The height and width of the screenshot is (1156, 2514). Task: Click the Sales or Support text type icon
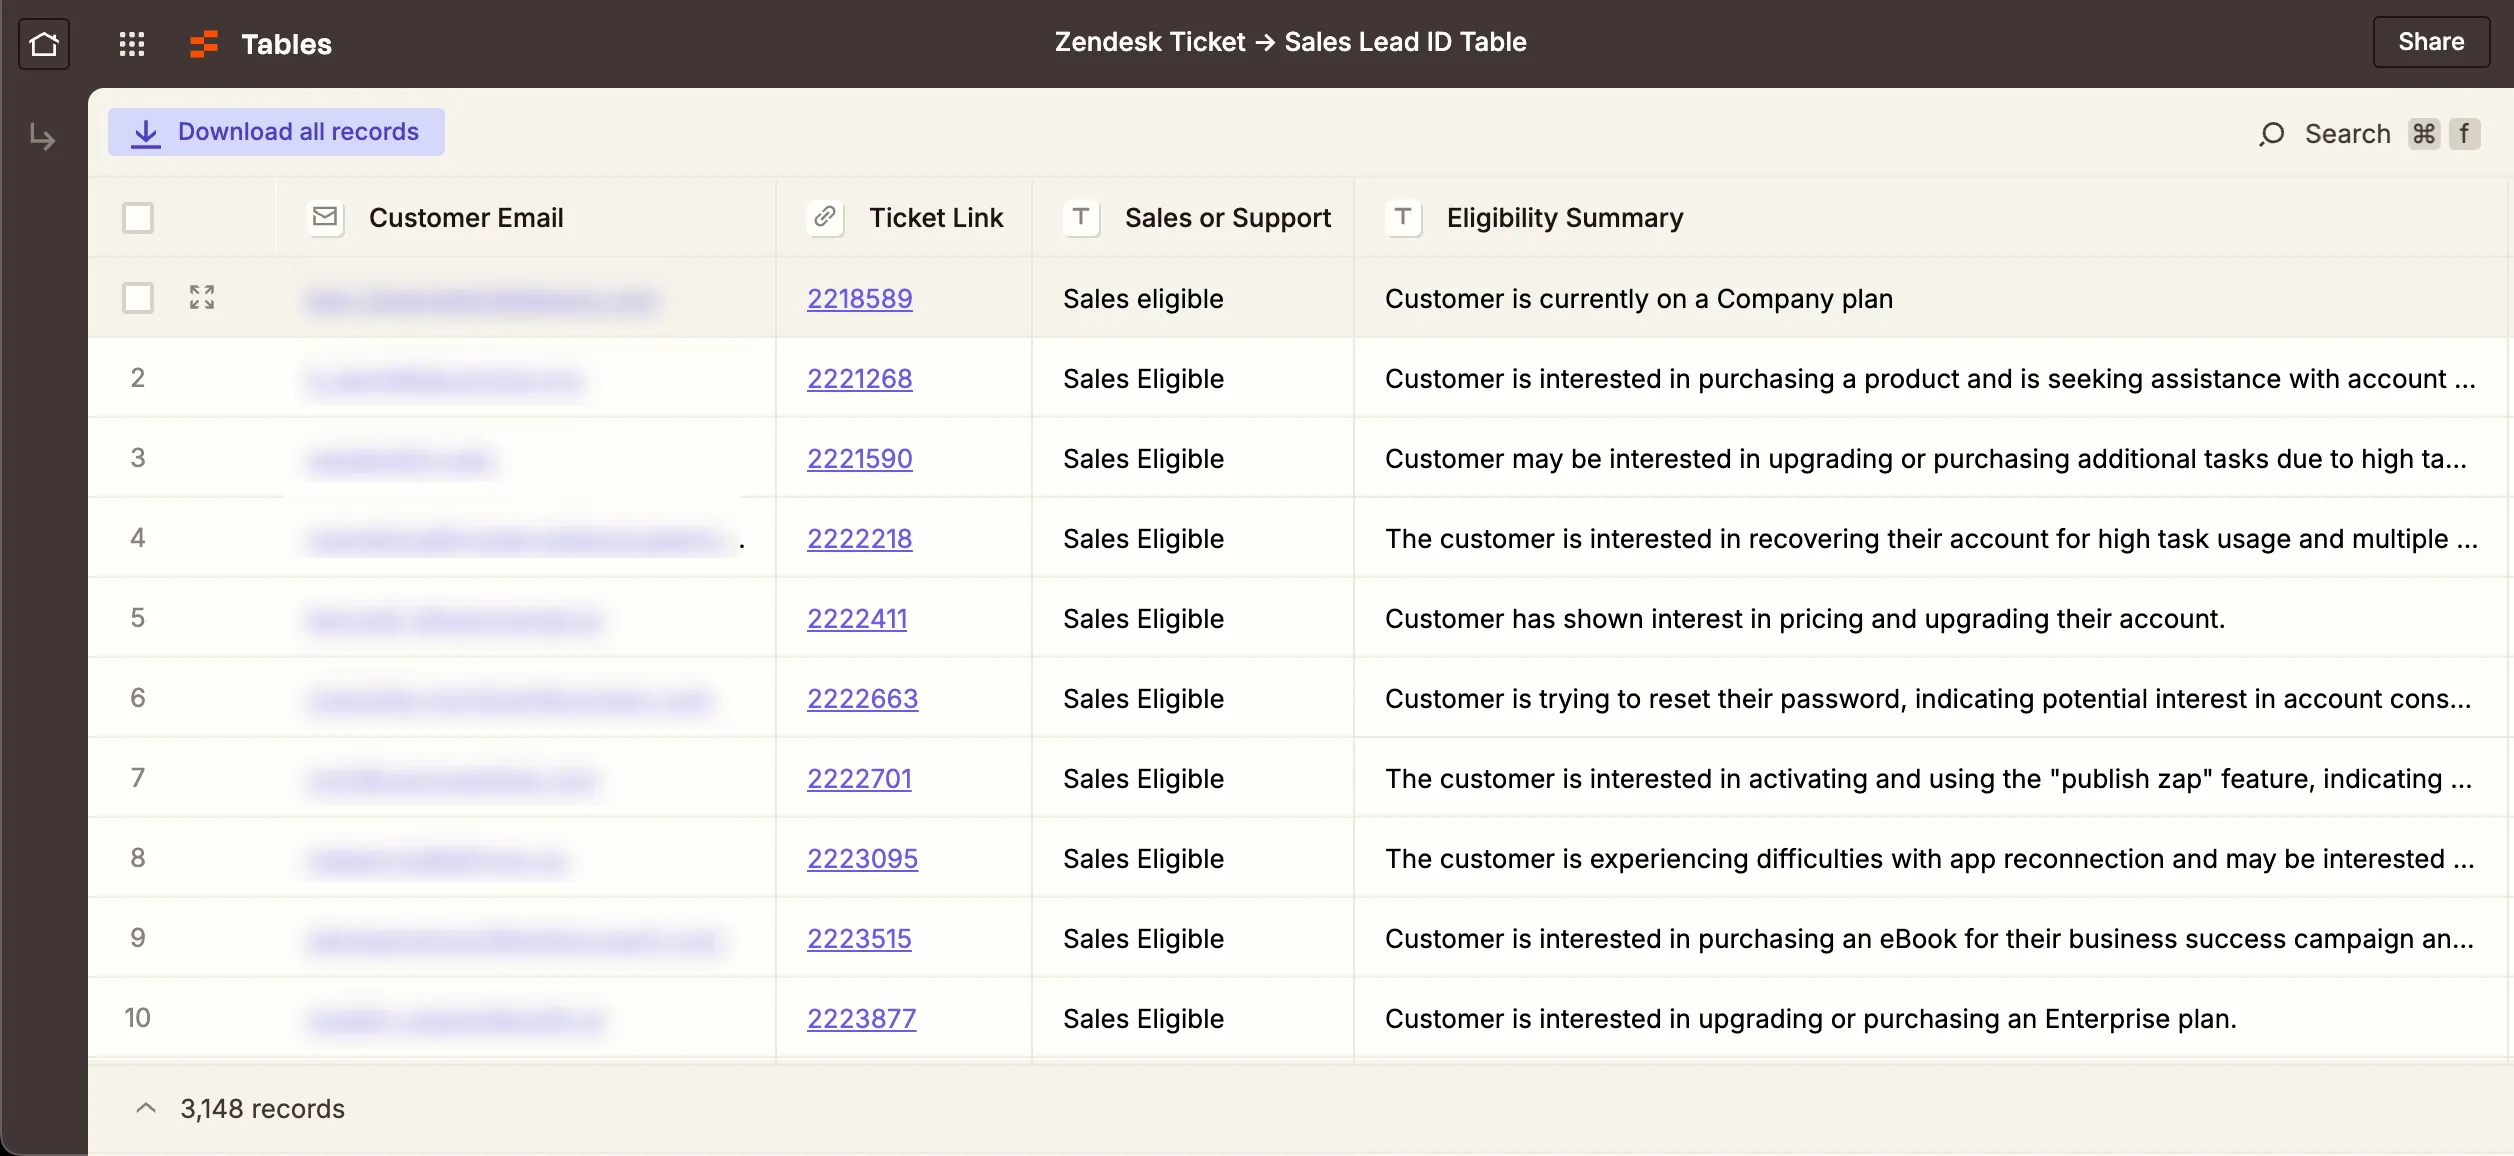pyautogui.click(x=1081, y=217)
